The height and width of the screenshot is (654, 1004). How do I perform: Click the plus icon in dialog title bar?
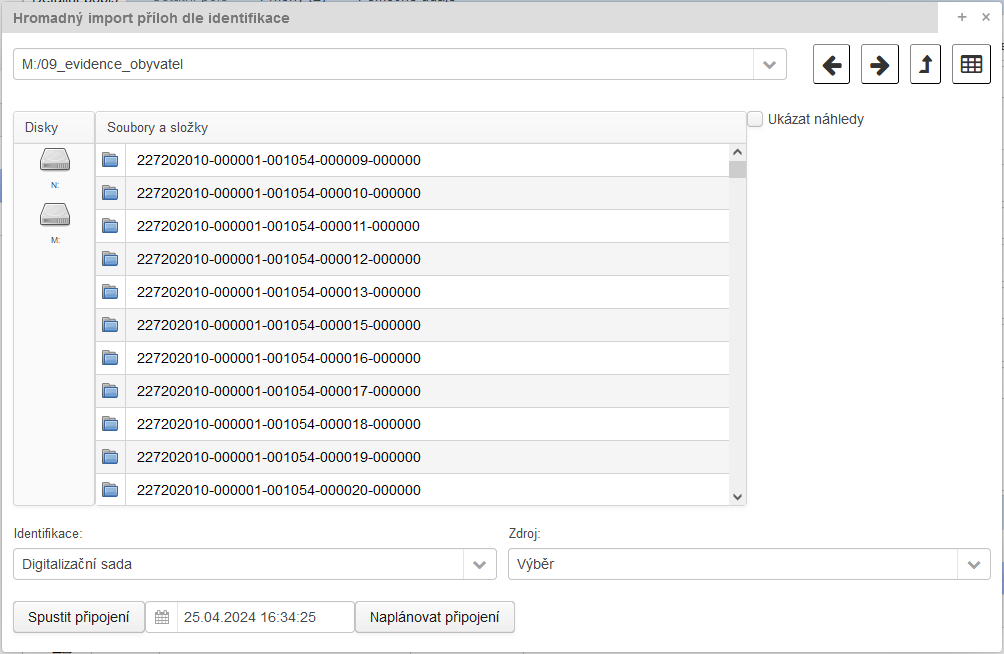(x=962, y=17)
